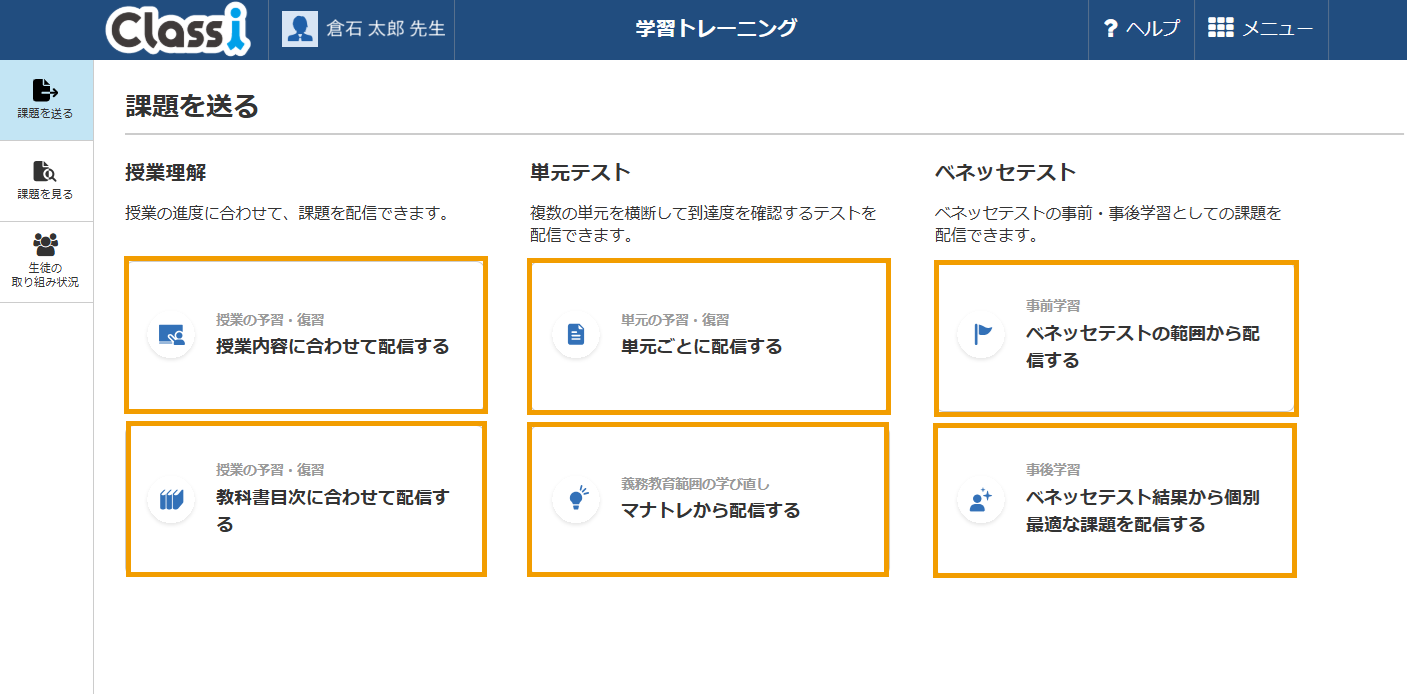
Task: Click the 事前学習 caption text
Action: click(1053, 306)
